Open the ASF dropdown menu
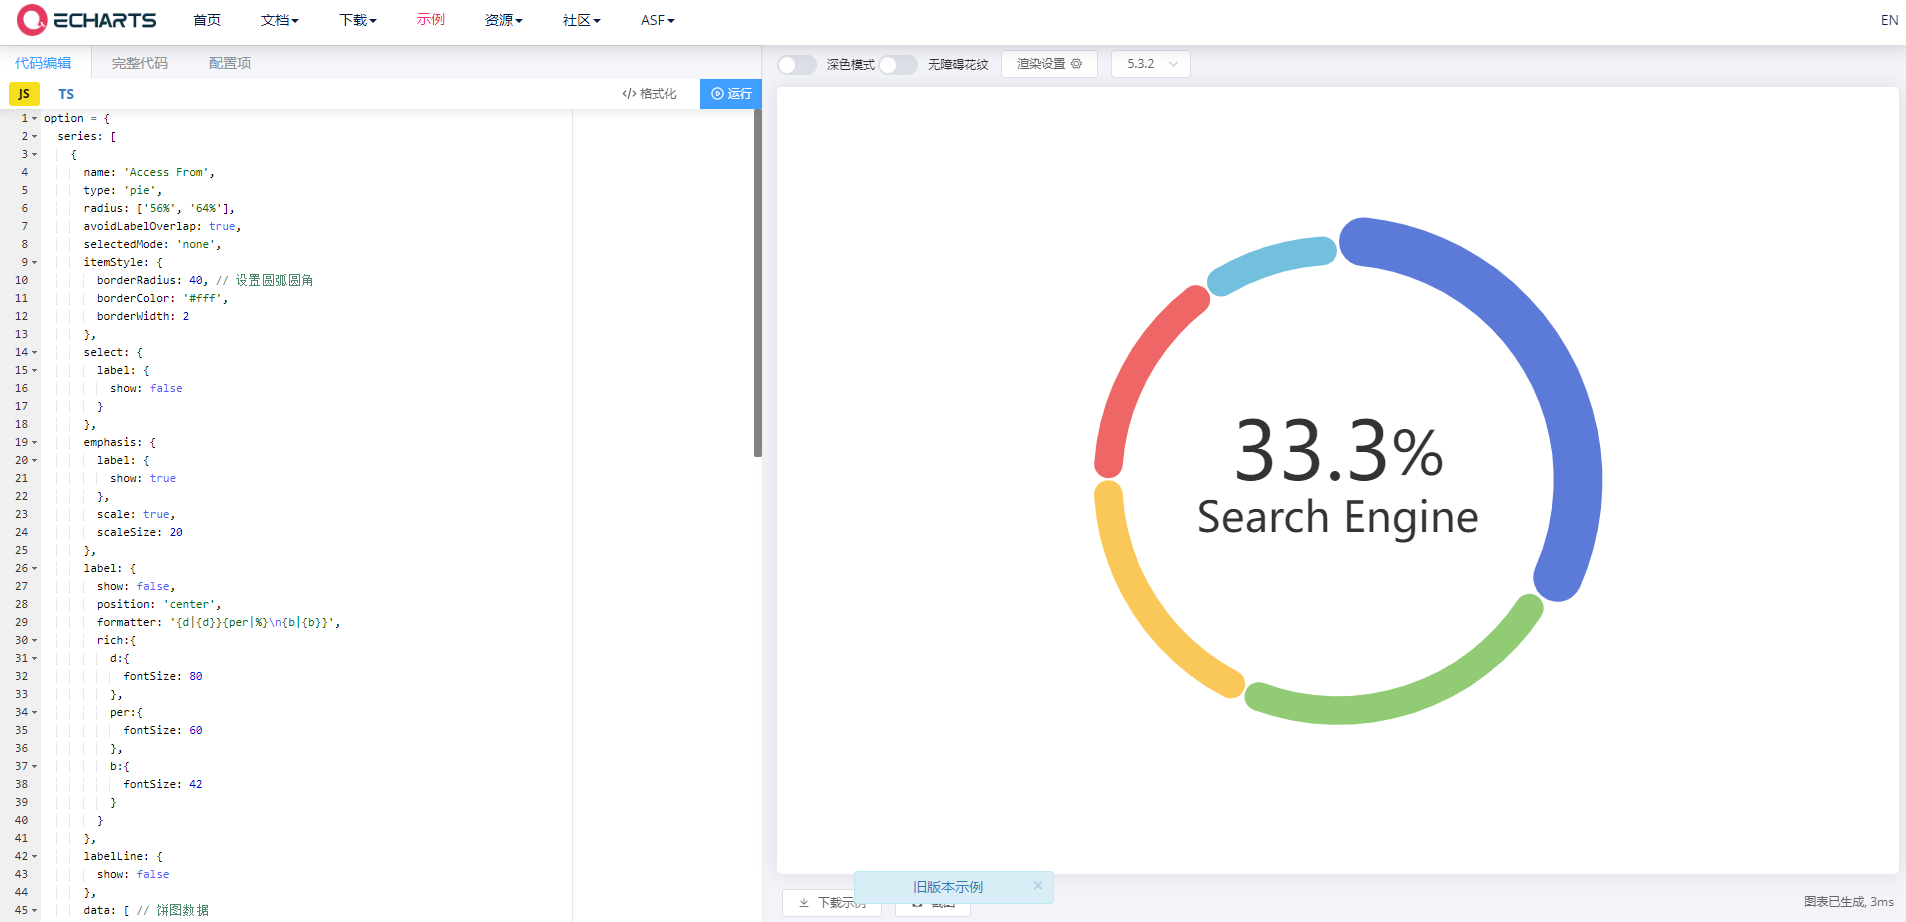Viewport: 1906px width, 922px height. pyautogui.click(x=658, y=20)
